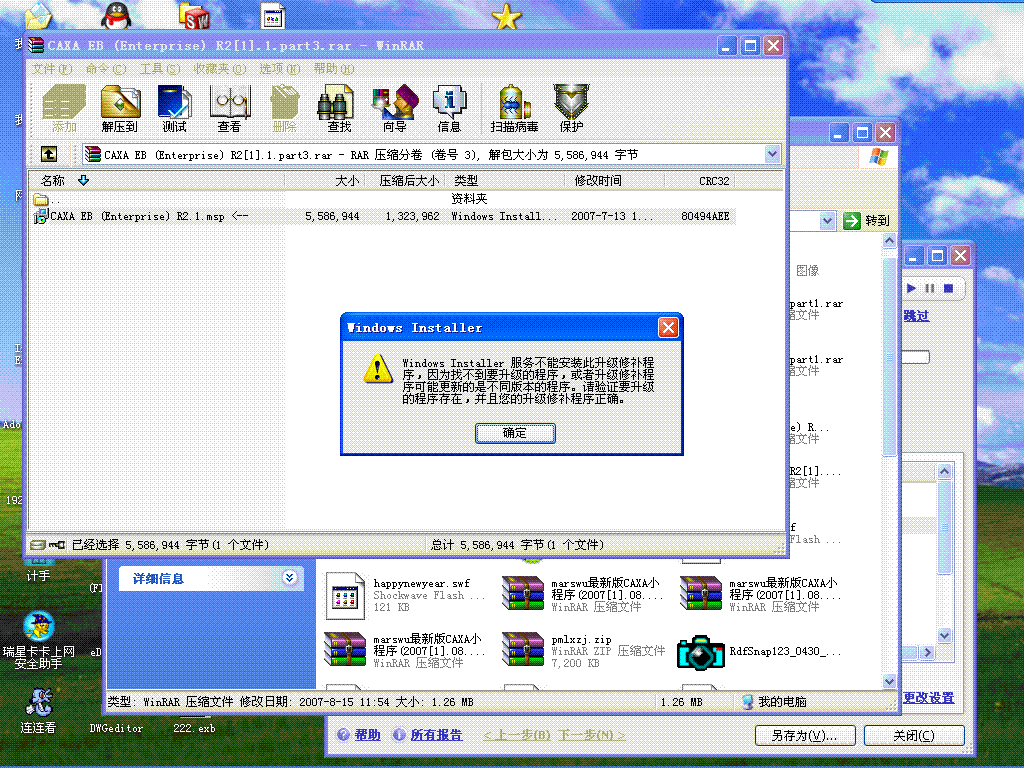1024x768 pixels.
Task: Open the QQ penguin desktop icon
Action: pyautogui.click(x=116, y=15)
